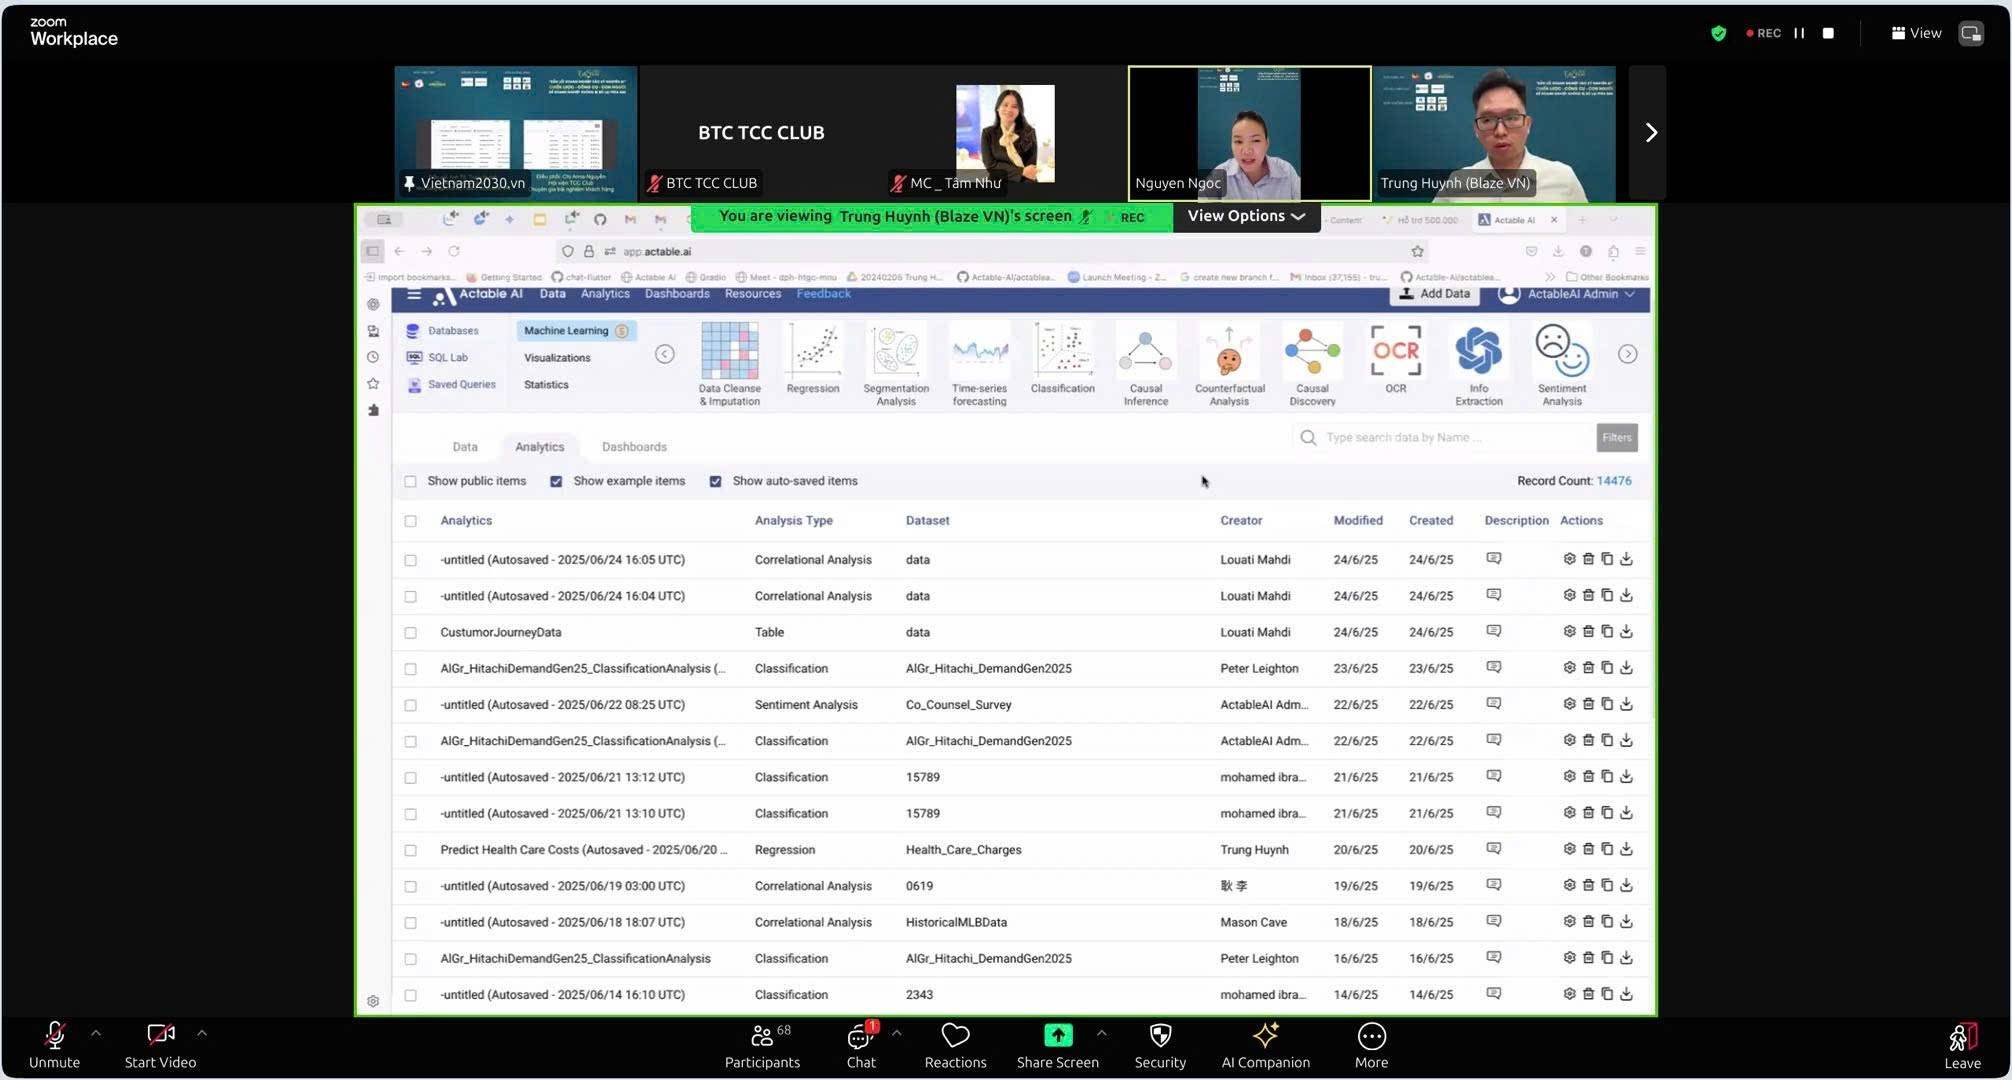The width and height of the screenshot is (2012, 1080).
Task: Open the Chat panel
Action: tap(860, 1037)
